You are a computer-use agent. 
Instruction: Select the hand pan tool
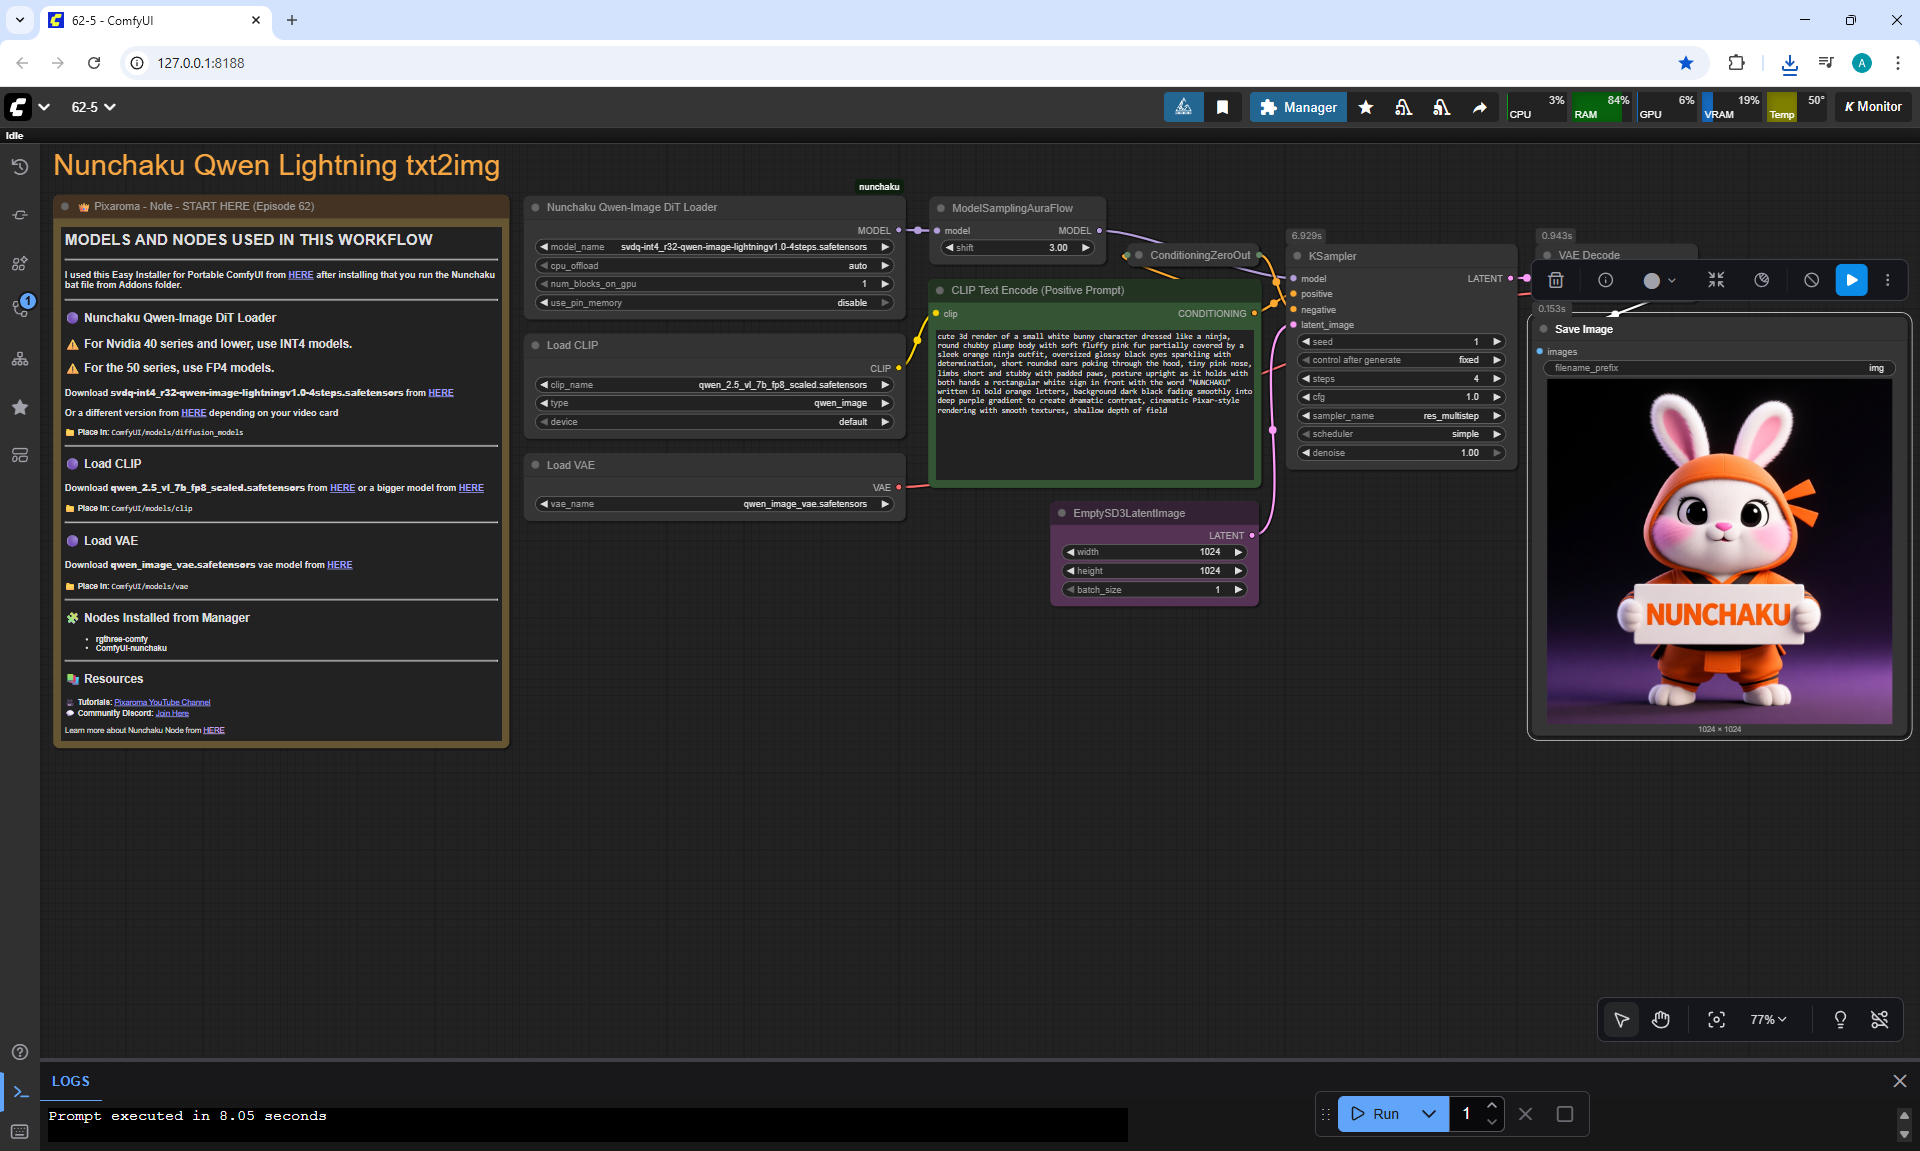click(1661, 1020)
